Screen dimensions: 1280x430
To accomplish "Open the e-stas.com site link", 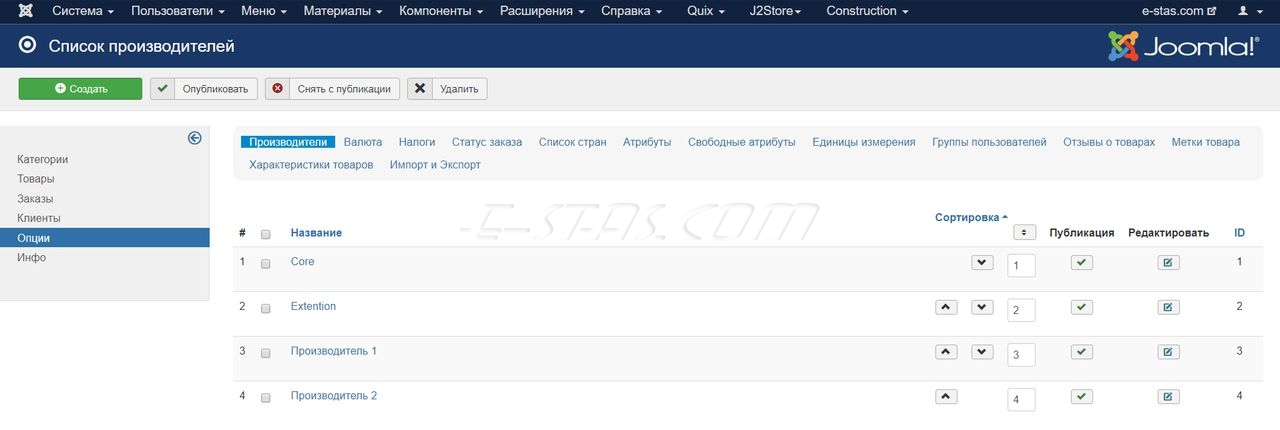I will click(1178, 11).
